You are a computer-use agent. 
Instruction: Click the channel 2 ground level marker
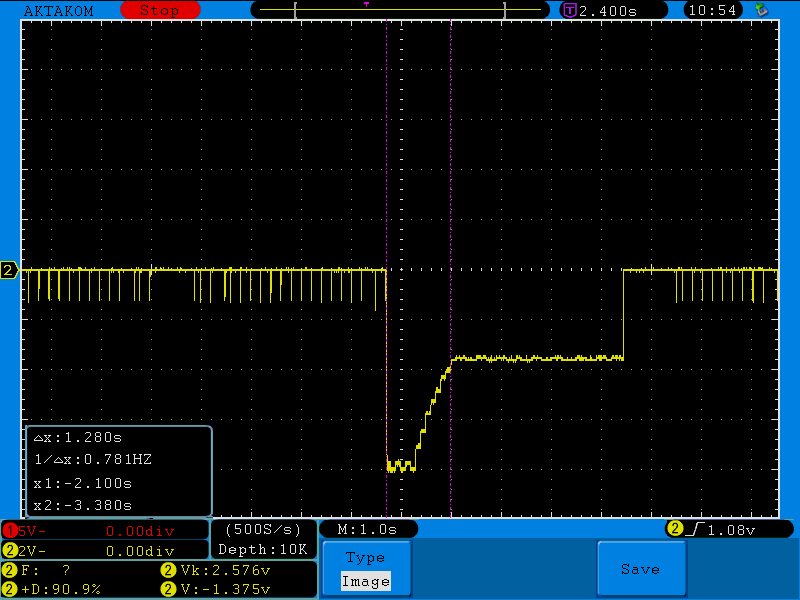point(9,270)
